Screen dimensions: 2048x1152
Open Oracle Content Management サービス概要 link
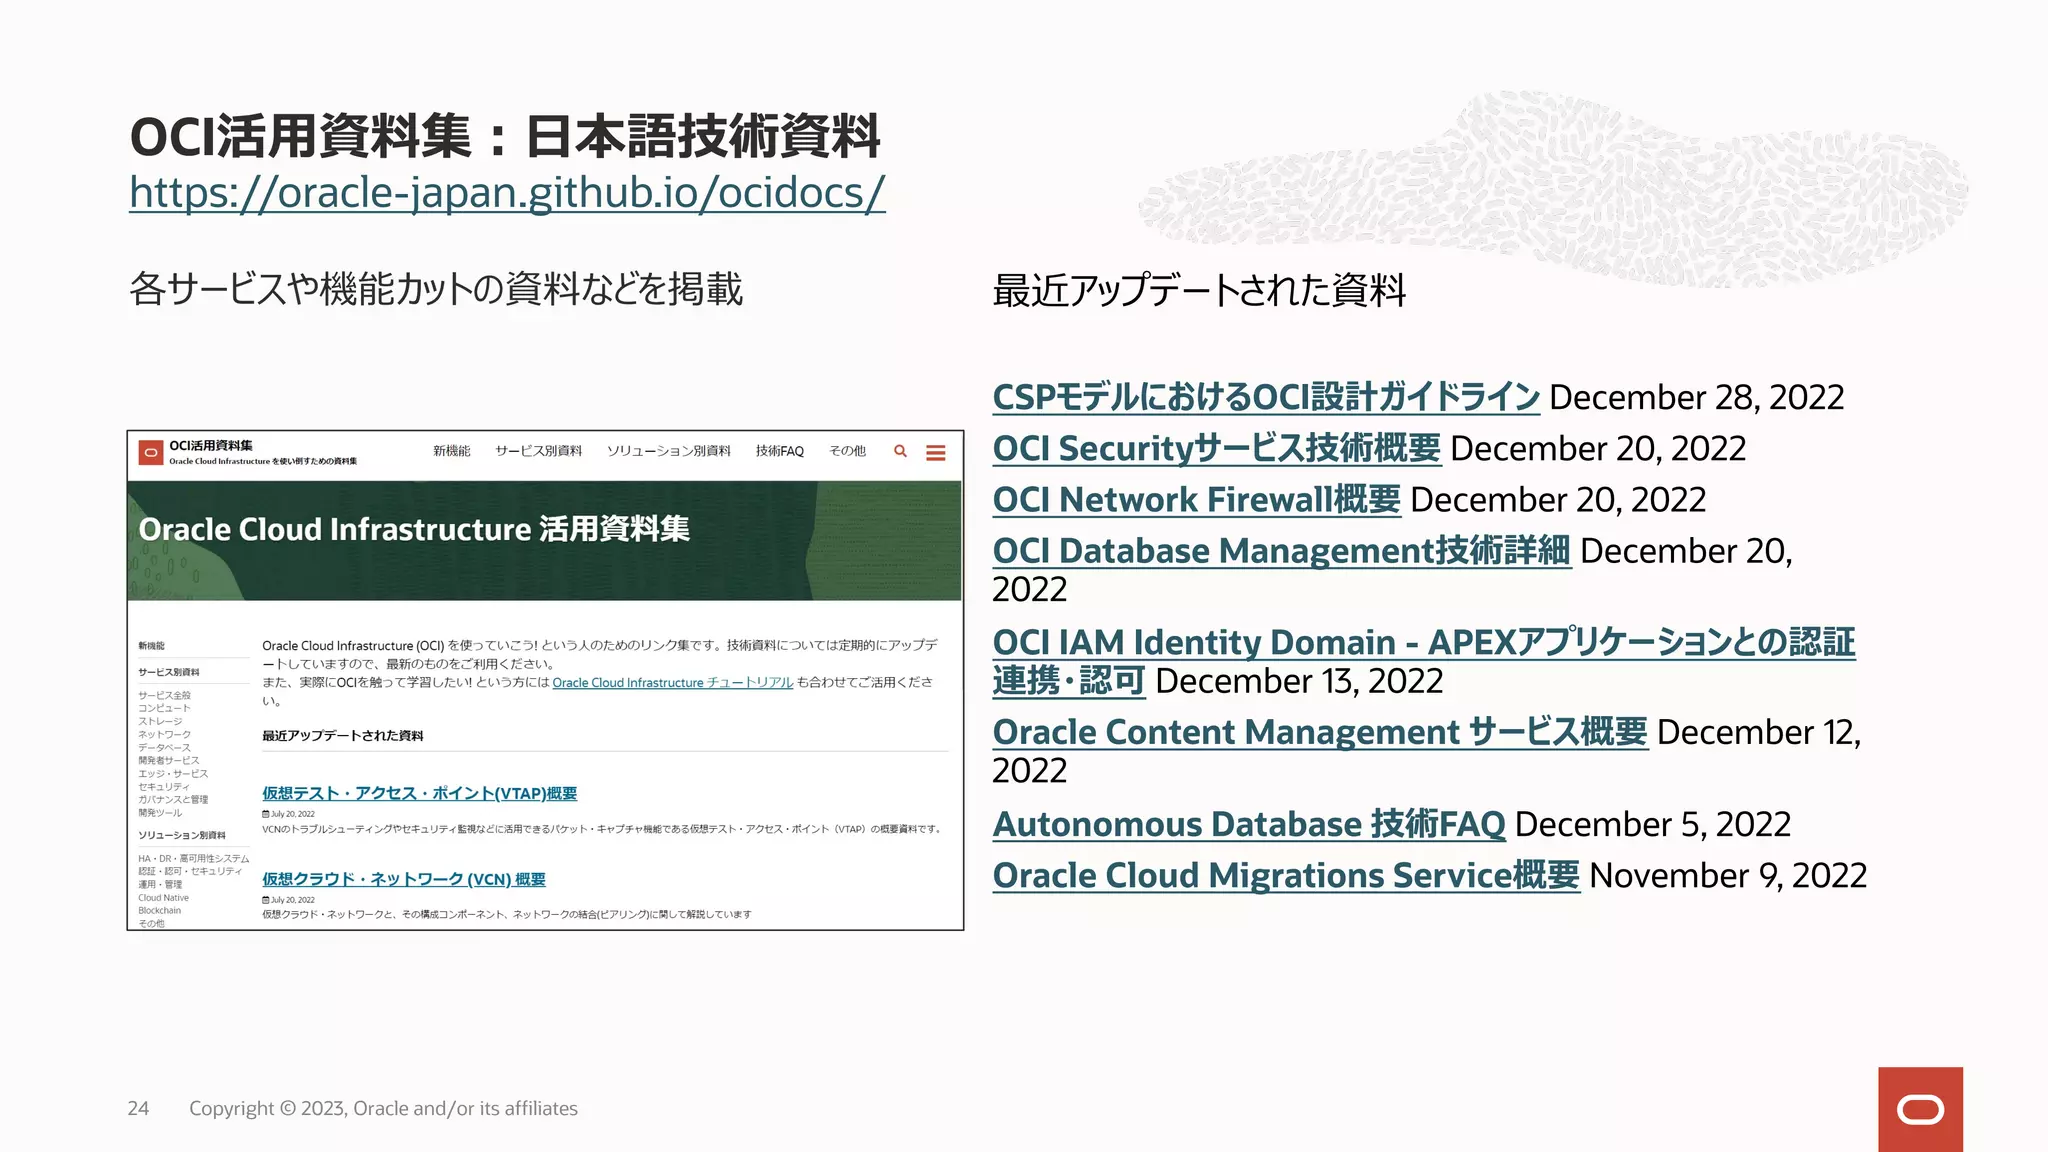tap(1320, 732)
